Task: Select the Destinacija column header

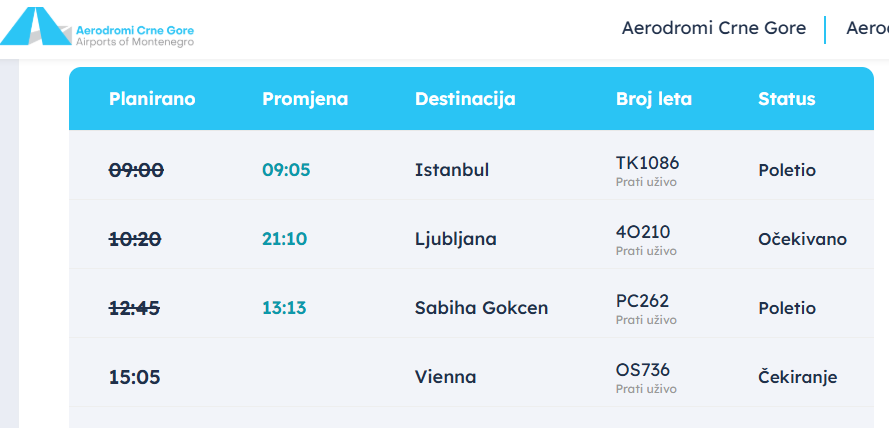Action: click(x=465, y=99)
